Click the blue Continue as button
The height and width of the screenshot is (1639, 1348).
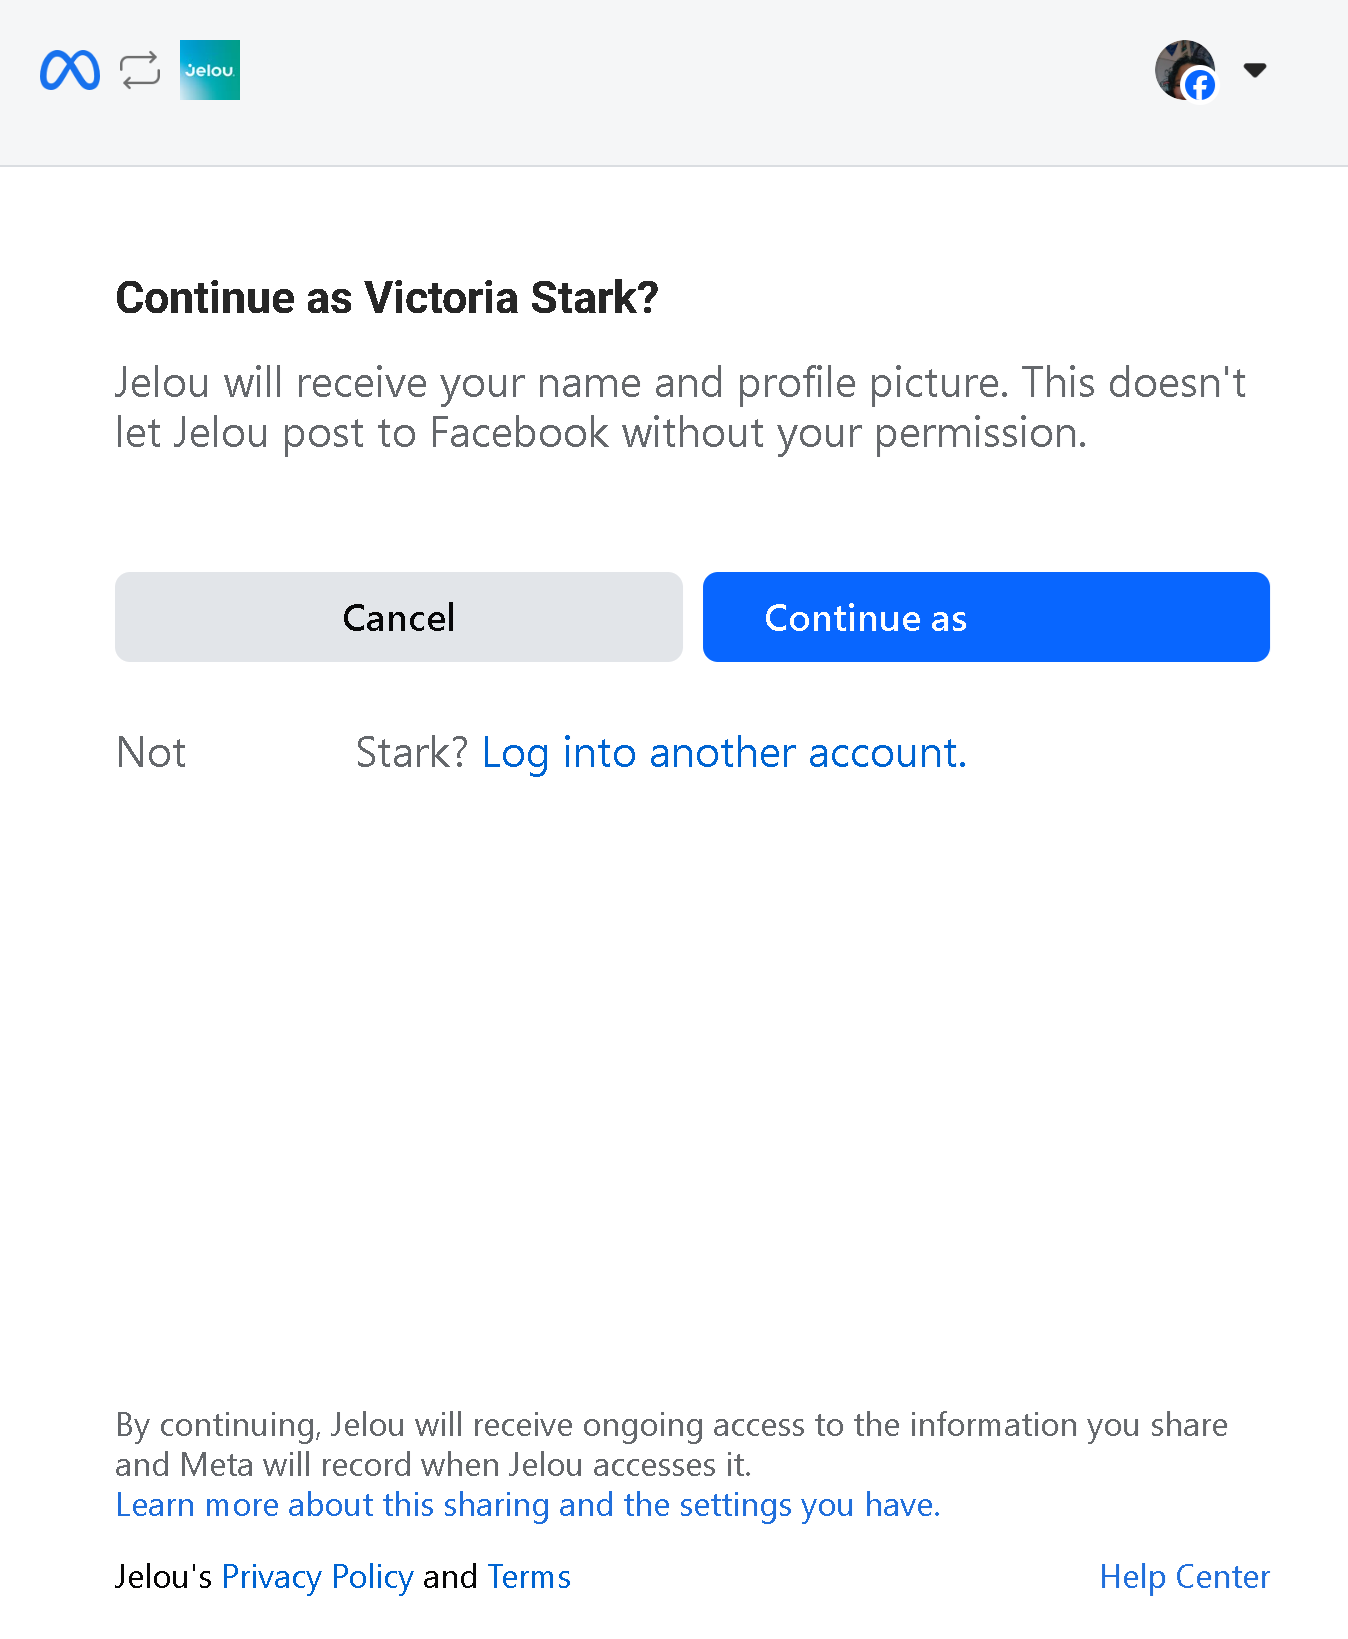[x=986, y=617]
